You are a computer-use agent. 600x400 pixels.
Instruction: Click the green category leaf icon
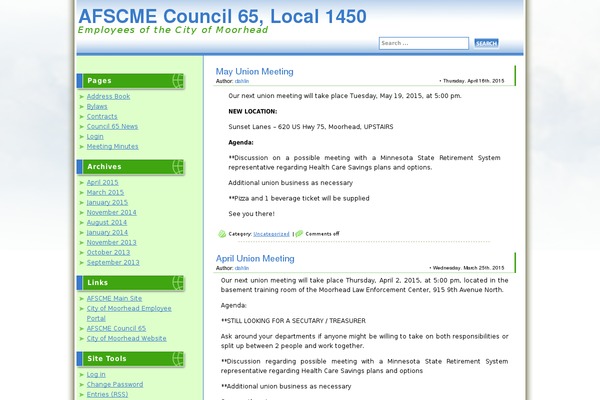coord(222,234)
